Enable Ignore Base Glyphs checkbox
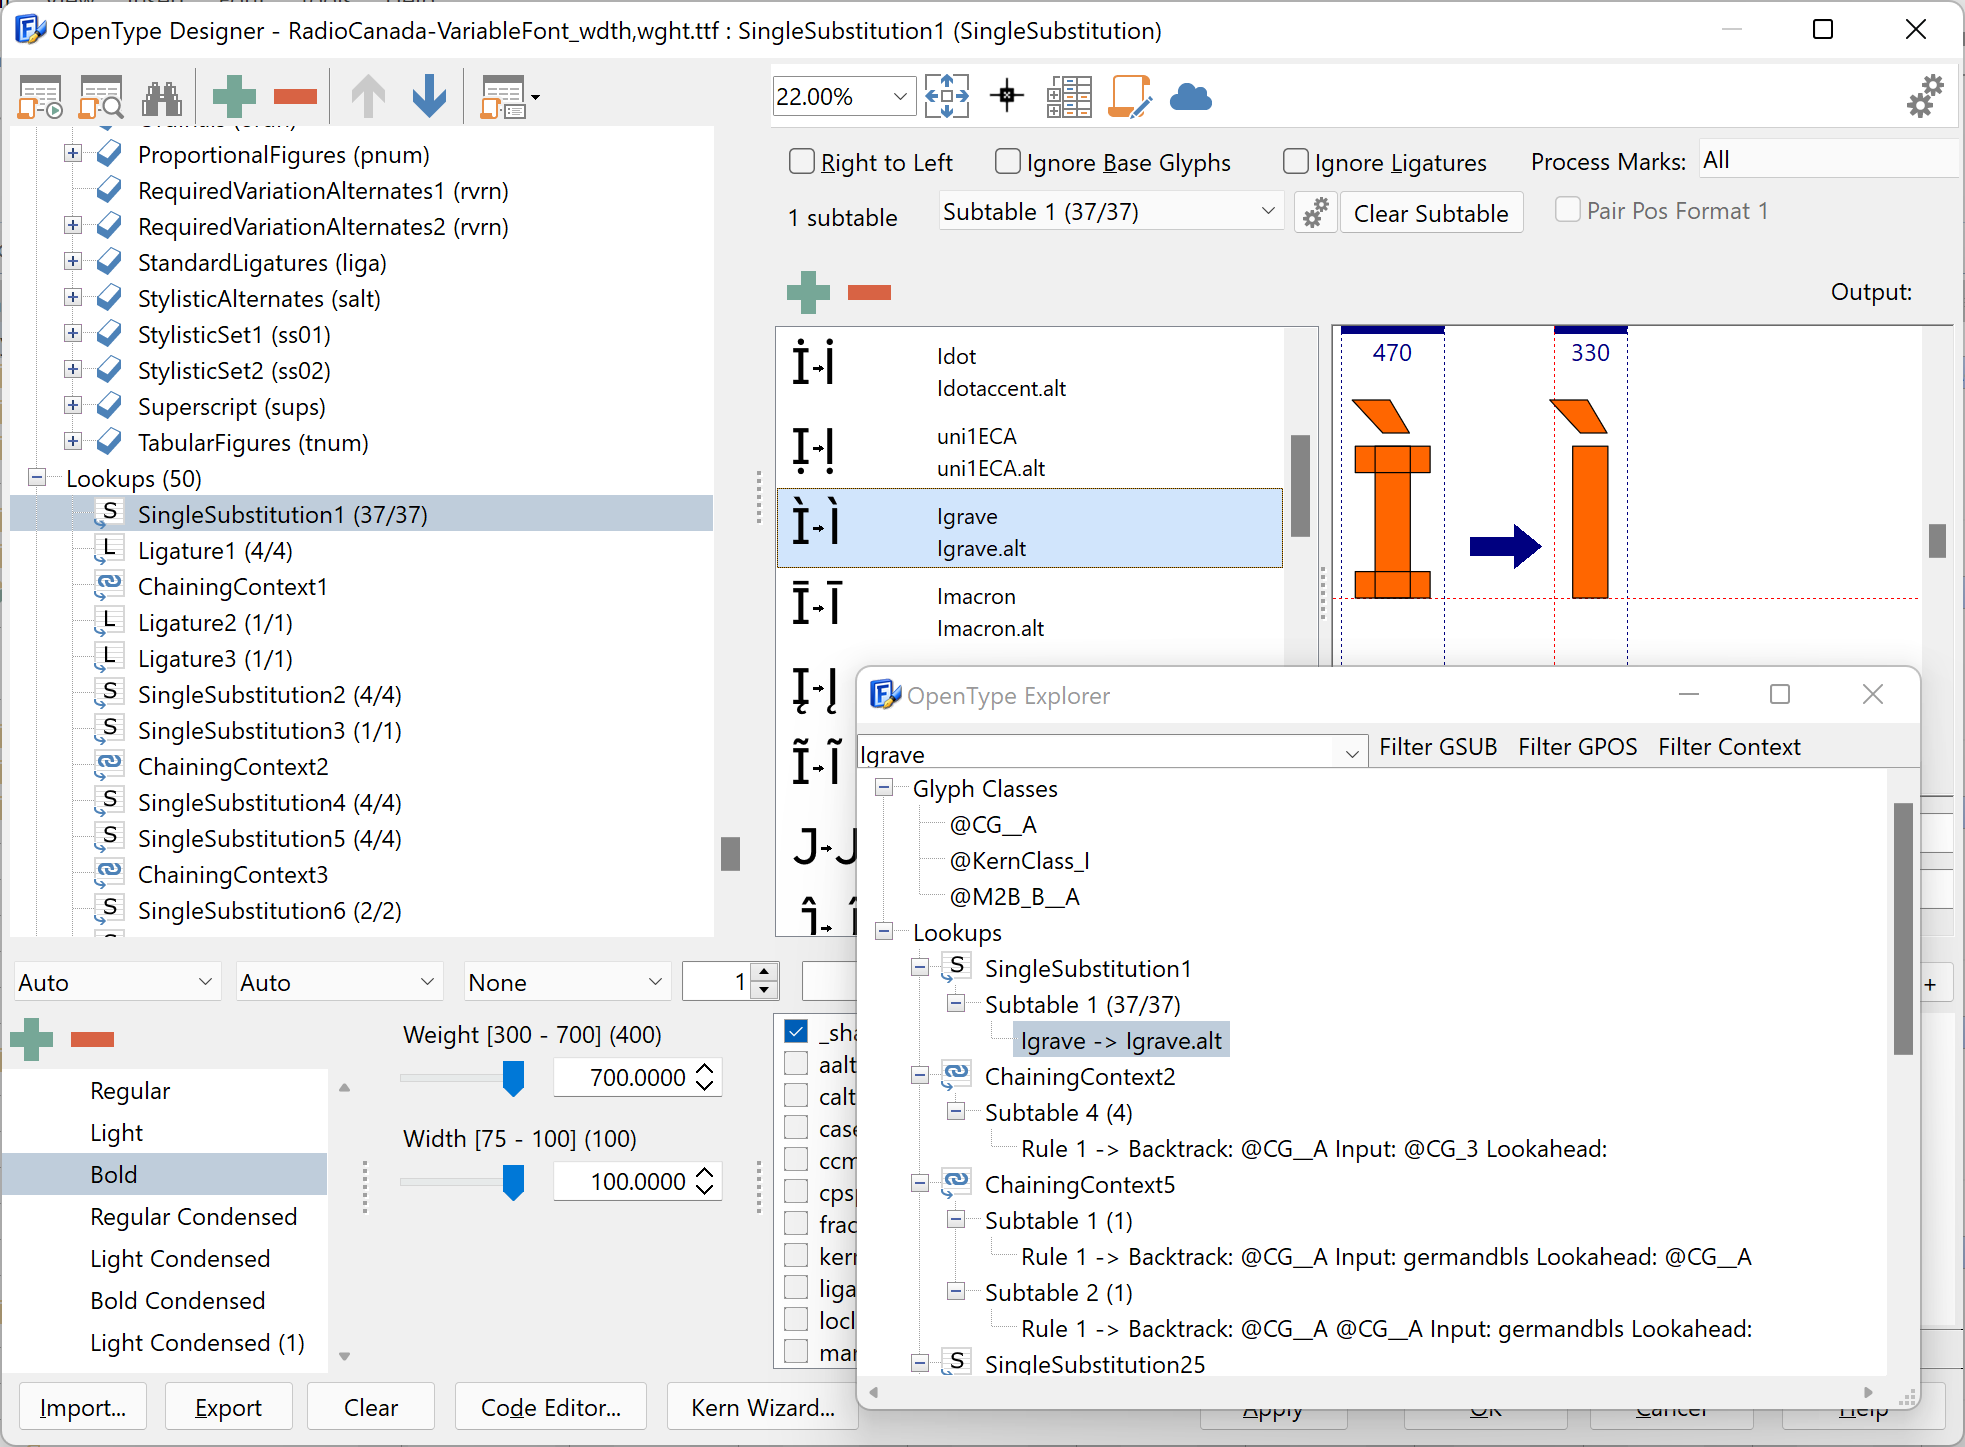Image resolution: width=1965 pixels, height=1447 pixels. (1008, 161)
